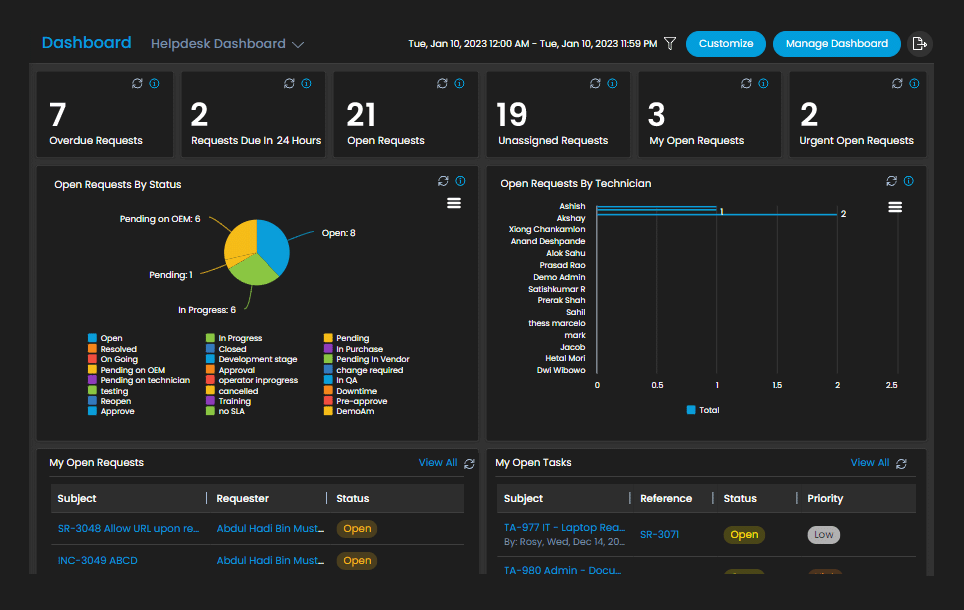Show info for Urgent Open Requests widget
This screenshot has width=964, height=610.
pos(914,83)
